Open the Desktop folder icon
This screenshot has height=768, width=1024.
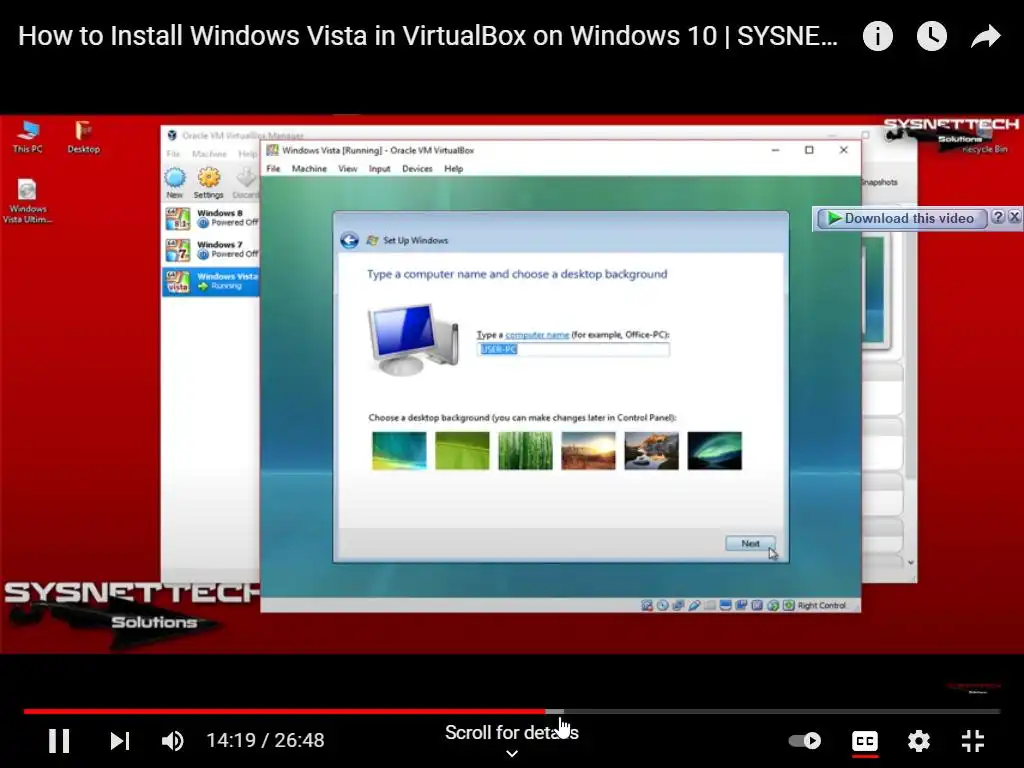pyautogui.click(x=84, y=137)
